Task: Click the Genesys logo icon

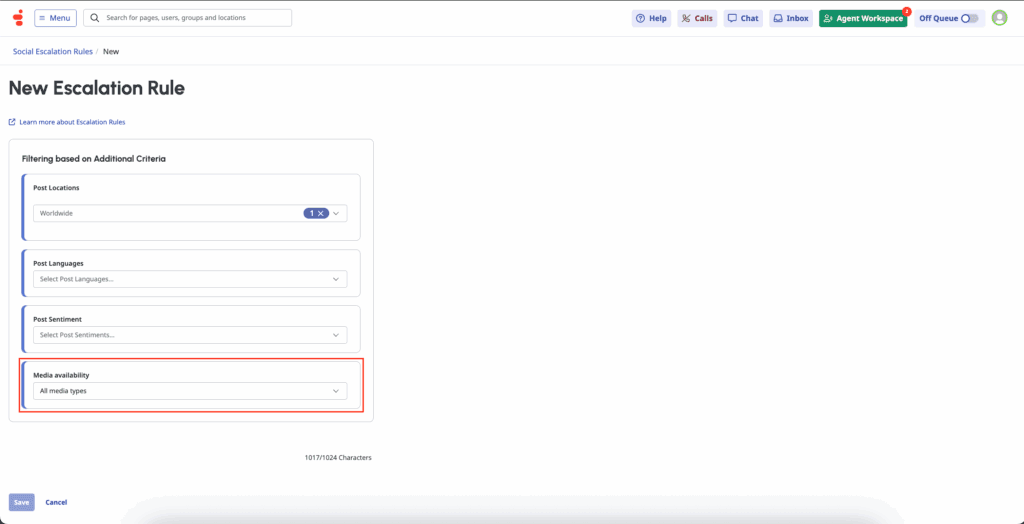Action: coord(17,18)
